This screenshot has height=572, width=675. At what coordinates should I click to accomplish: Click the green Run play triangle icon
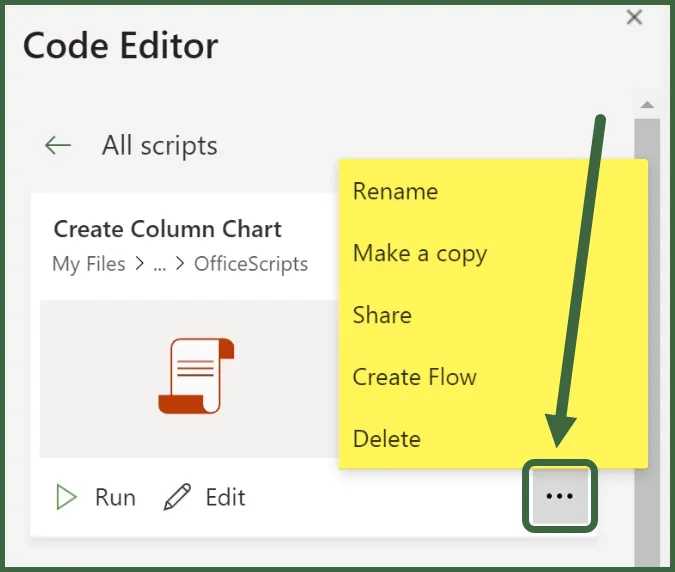point(66,497)
